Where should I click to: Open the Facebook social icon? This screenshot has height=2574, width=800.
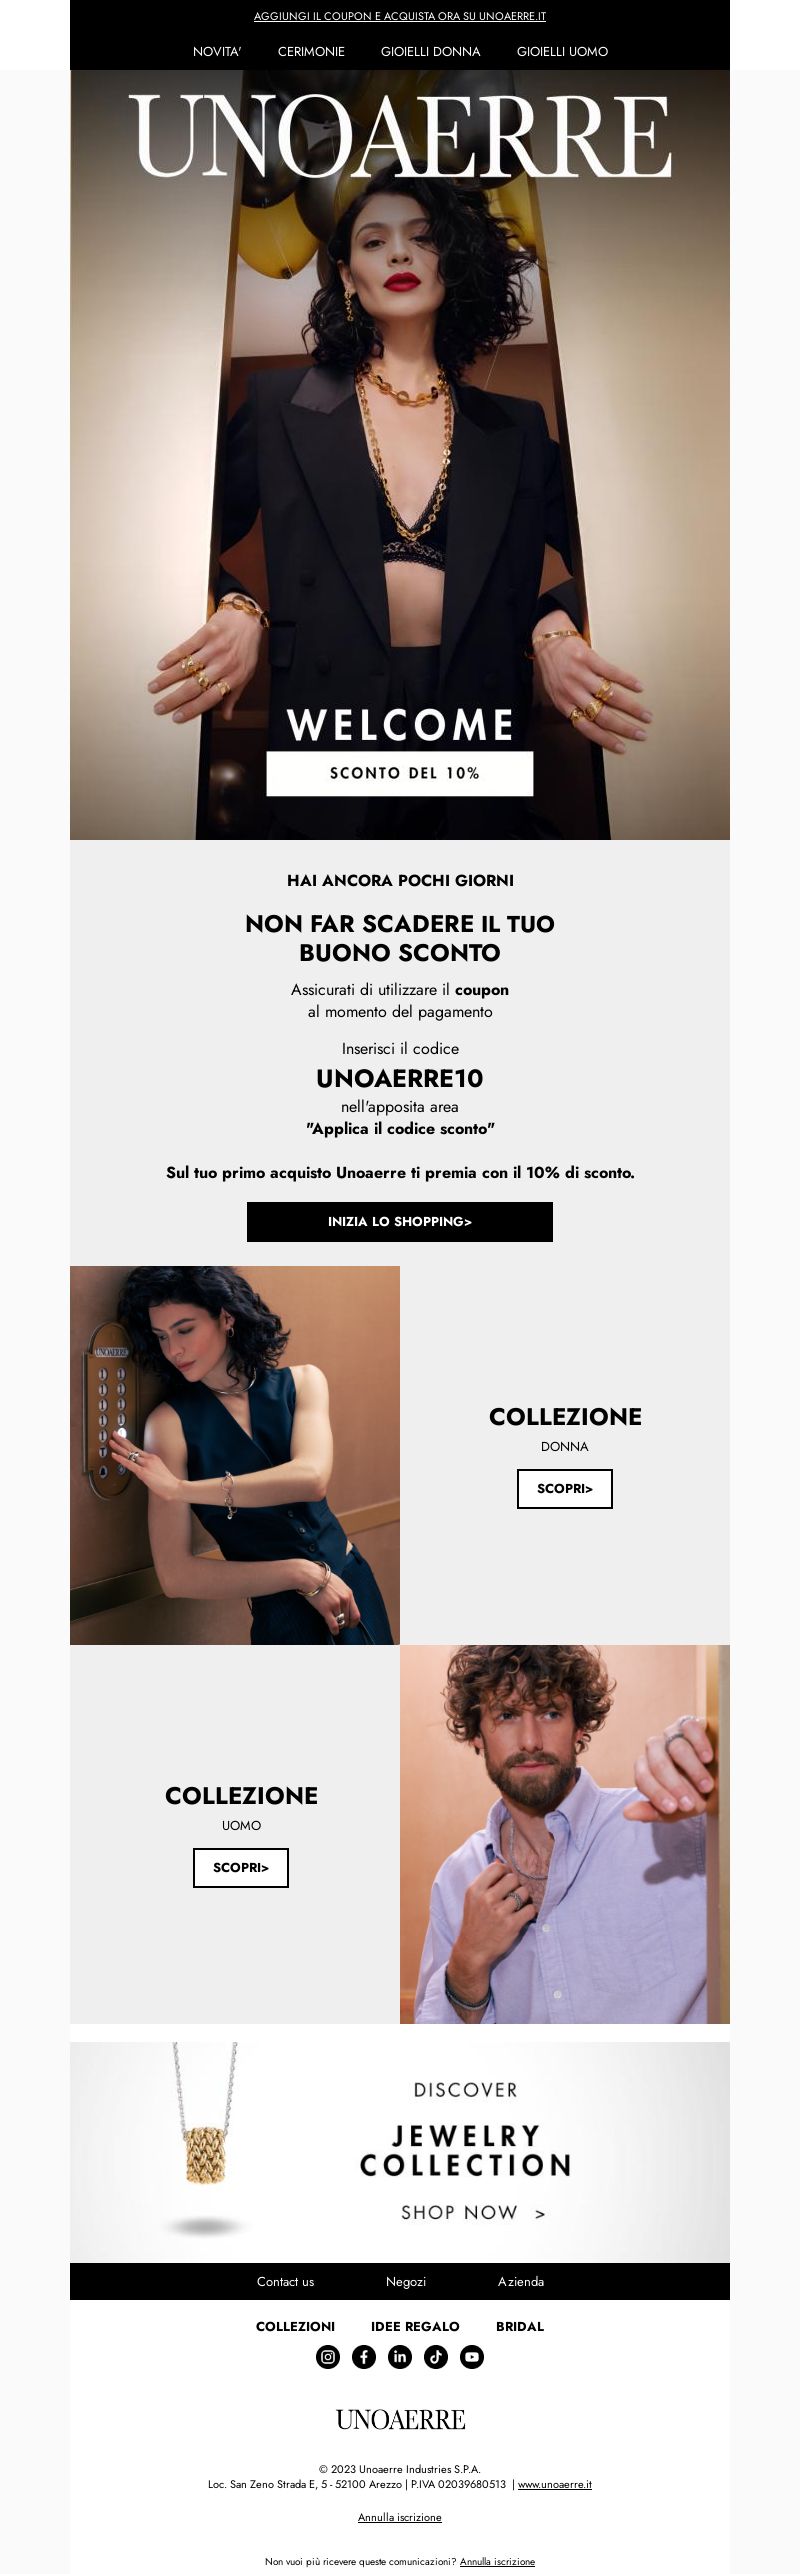[x=364, y=2357]
